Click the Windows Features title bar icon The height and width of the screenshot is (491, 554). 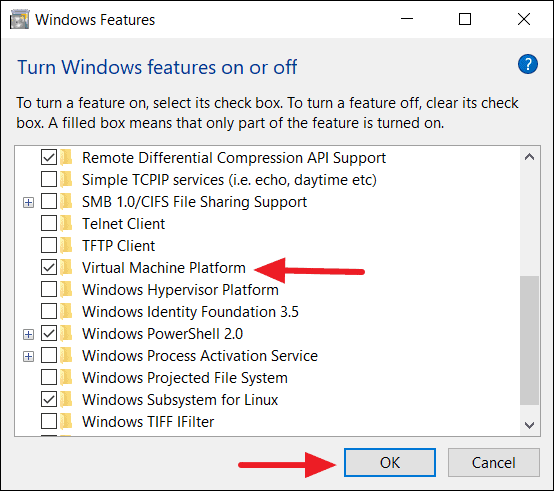19,19
